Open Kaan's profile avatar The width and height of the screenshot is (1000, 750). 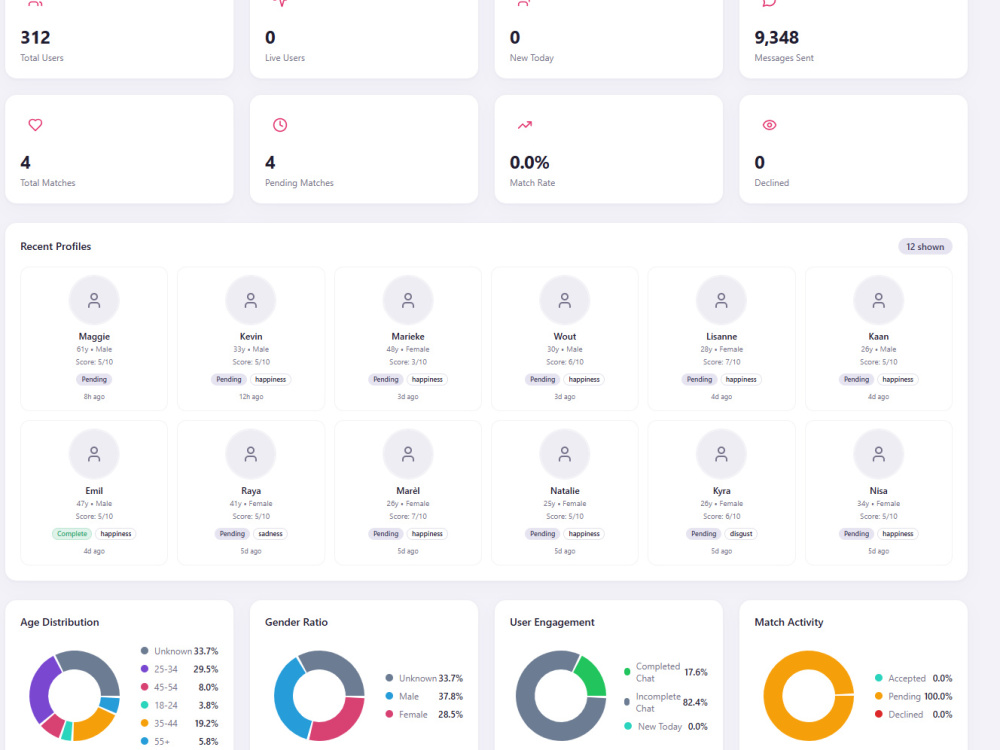point(878,300)
